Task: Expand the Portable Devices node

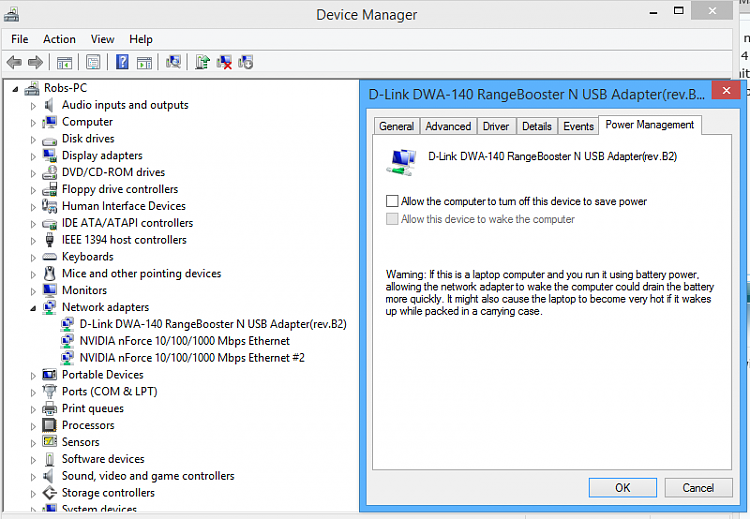Action: click(33, 375)
